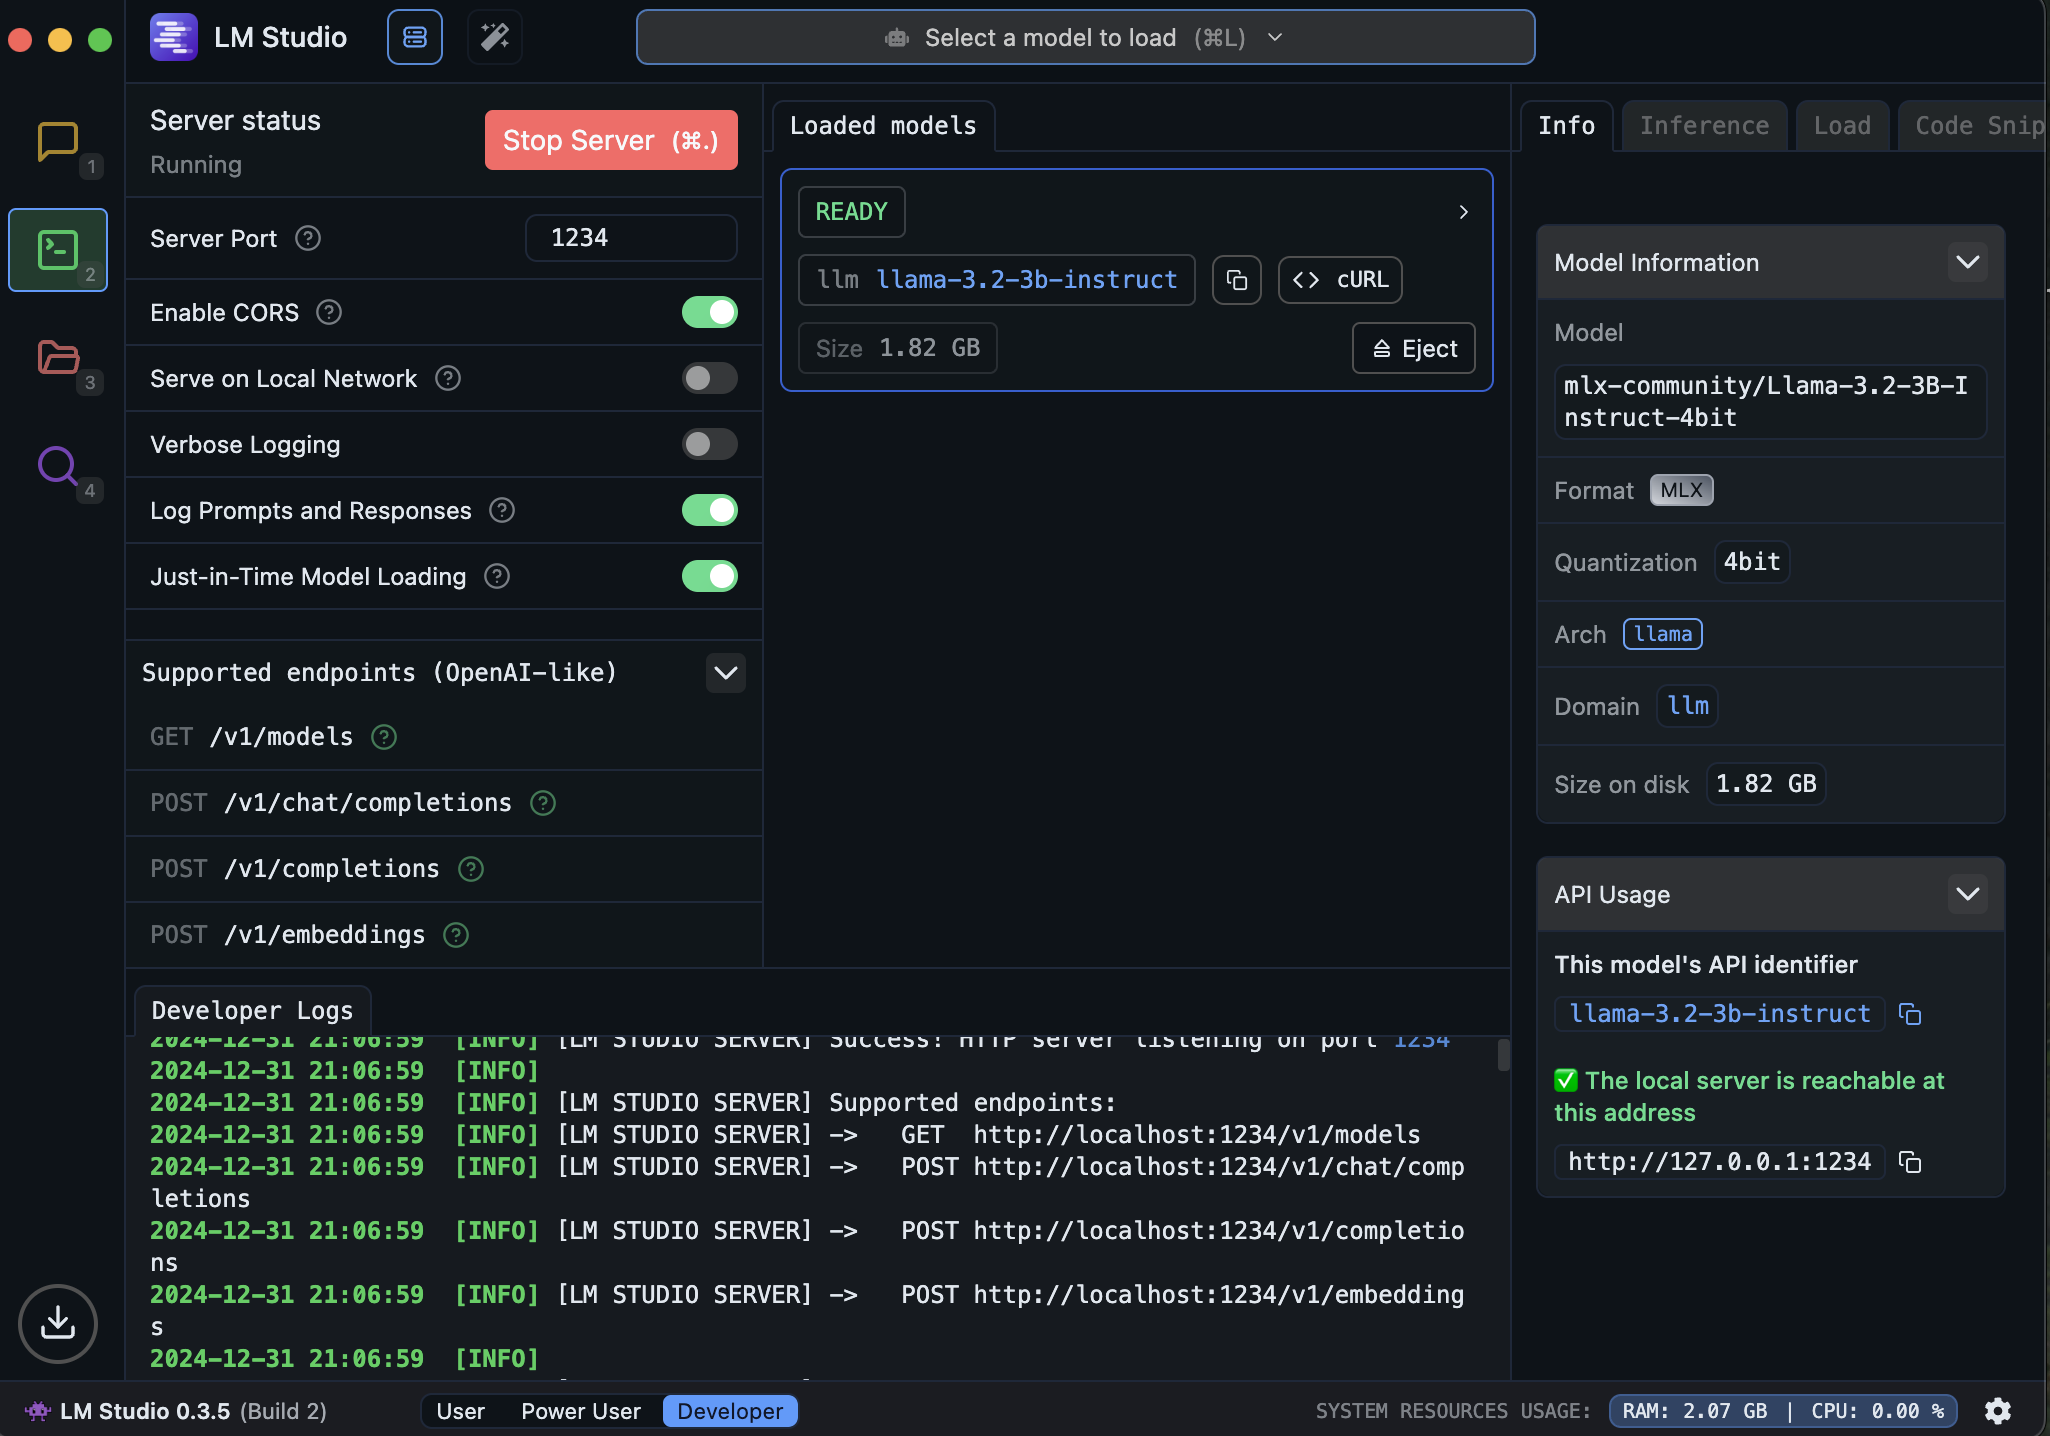Select the Developer terminal sidebar icon
This screenshot has width=2050, height=1436.
coord(58,250)
